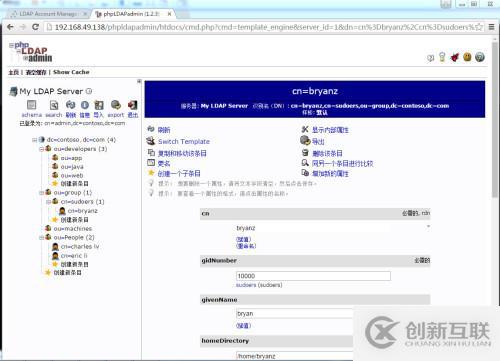Click the export icon in server toolbar

point(116,105)
